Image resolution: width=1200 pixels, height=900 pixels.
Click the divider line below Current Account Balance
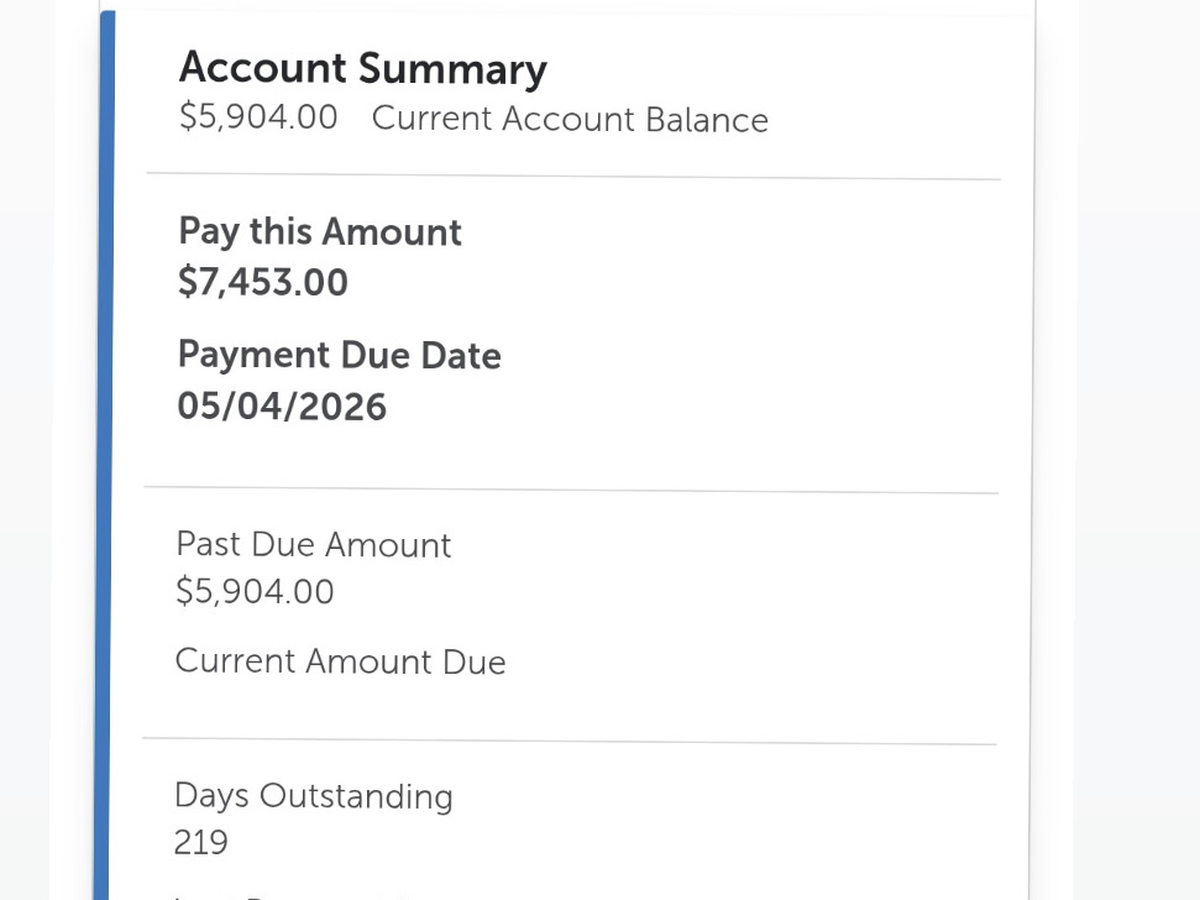[572, 177]
